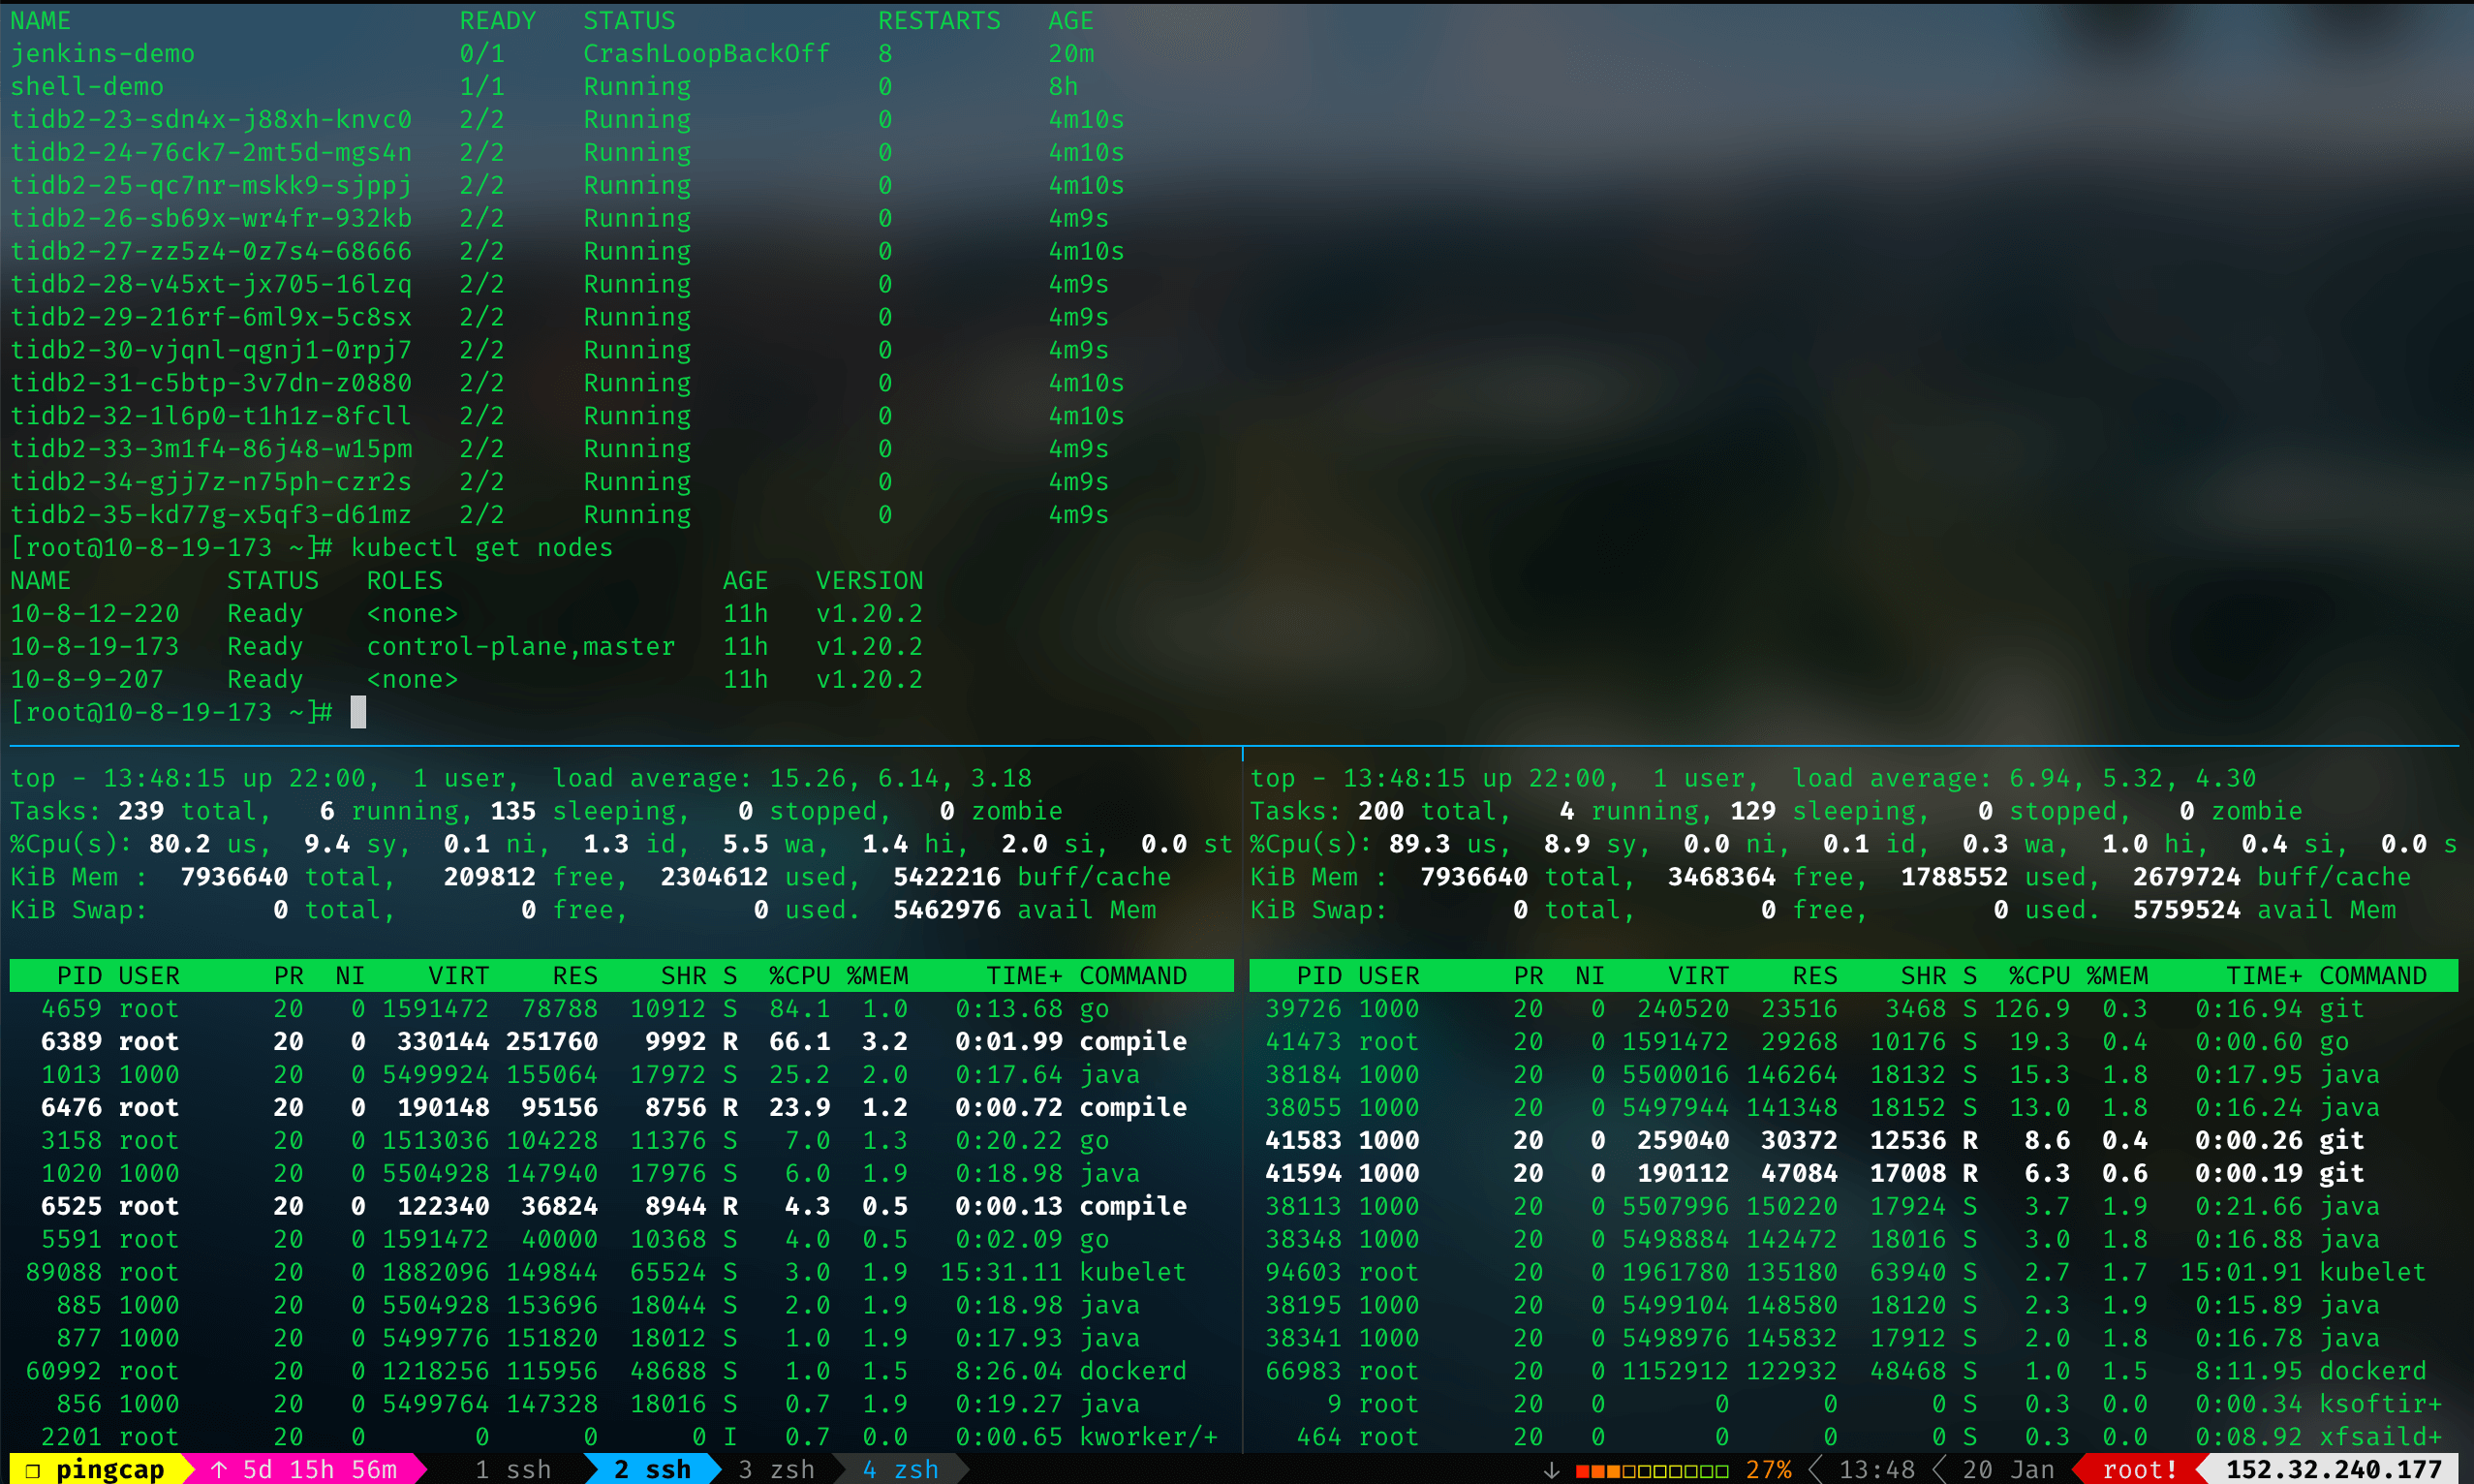Click left pane %CPU column header
The height and width of the screenshot is (1484, 2474).
coord(799,975)
